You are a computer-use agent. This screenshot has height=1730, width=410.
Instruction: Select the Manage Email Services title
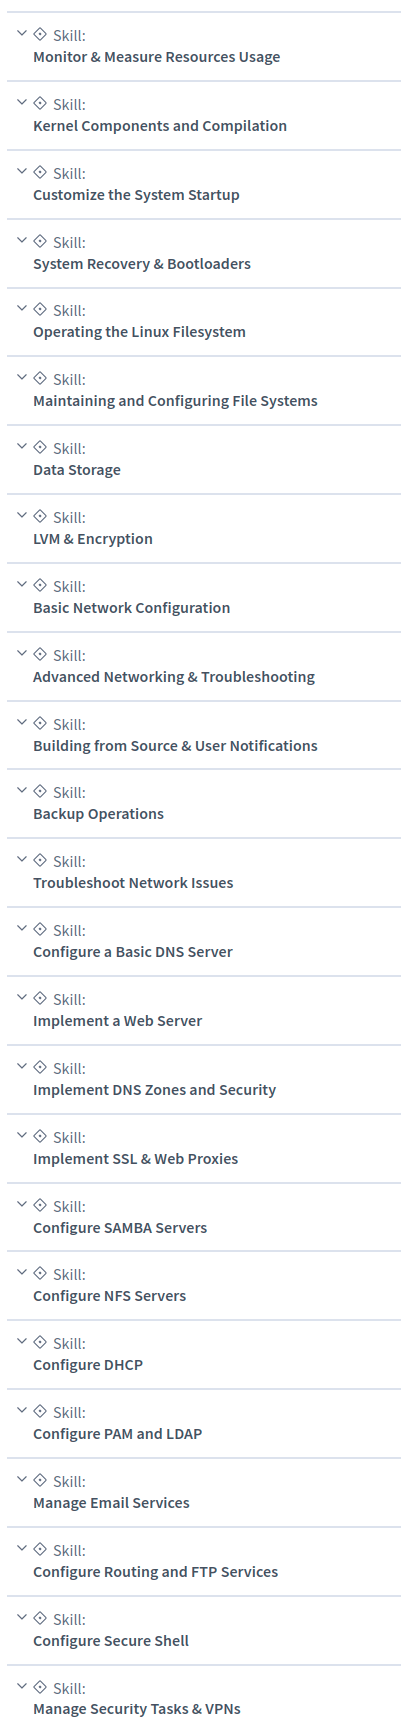click(111, 1503)
